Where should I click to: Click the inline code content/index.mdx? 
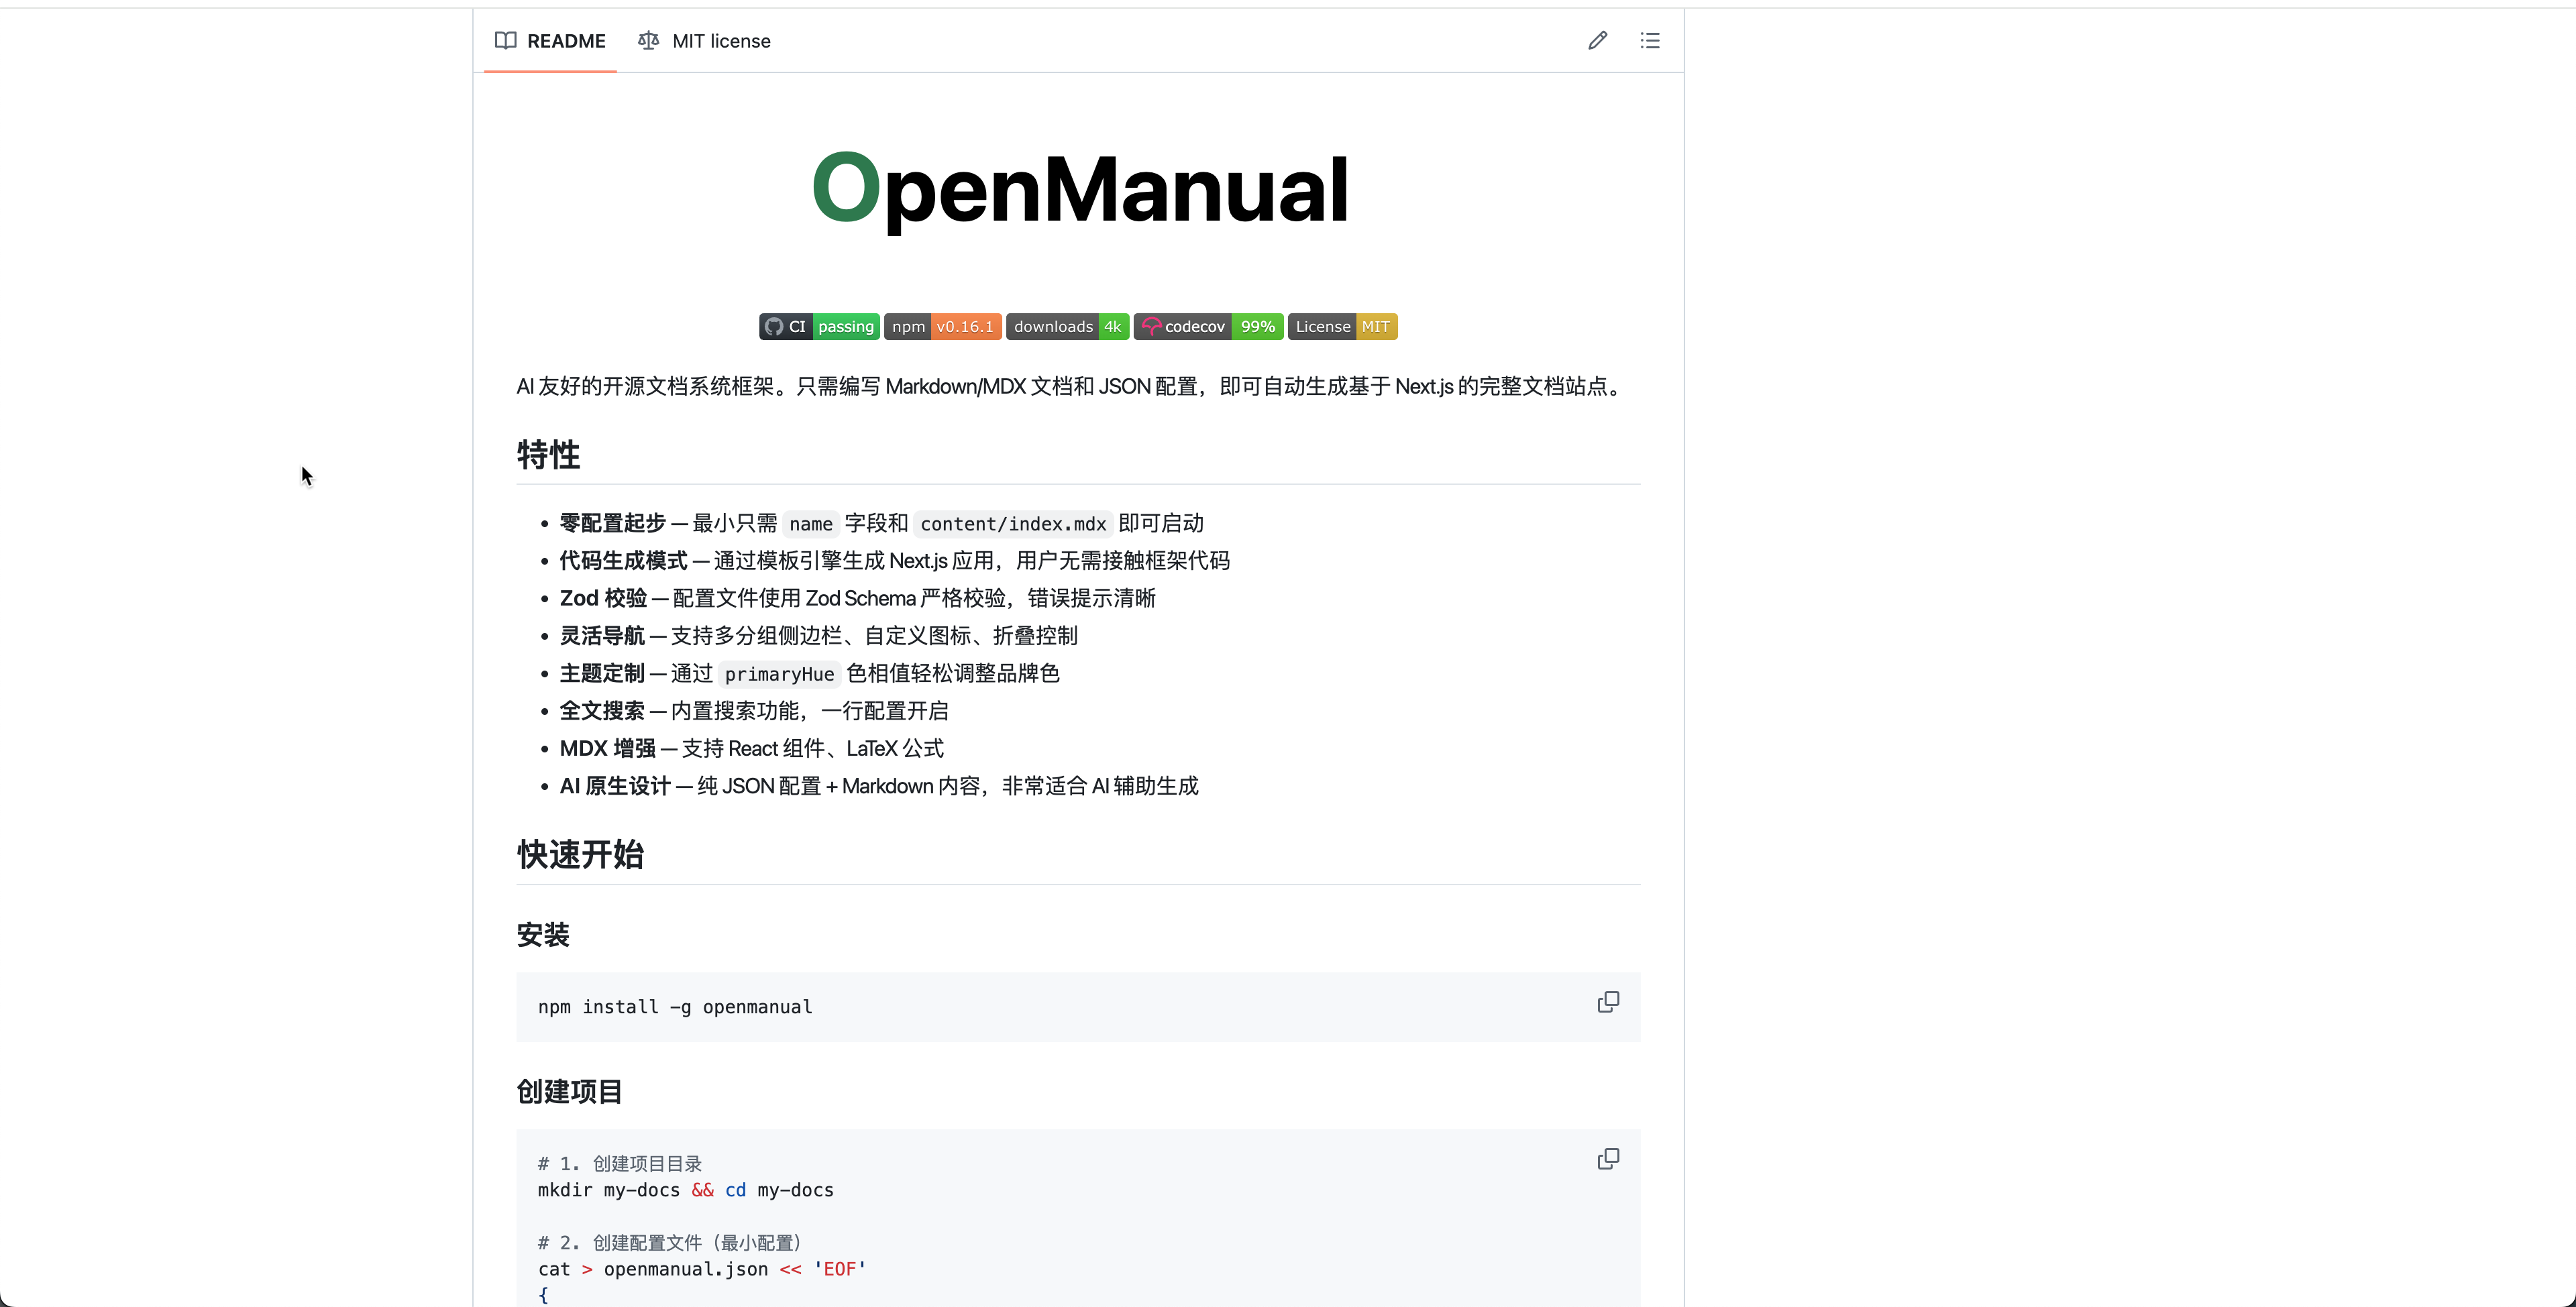tap(1013, 524)
